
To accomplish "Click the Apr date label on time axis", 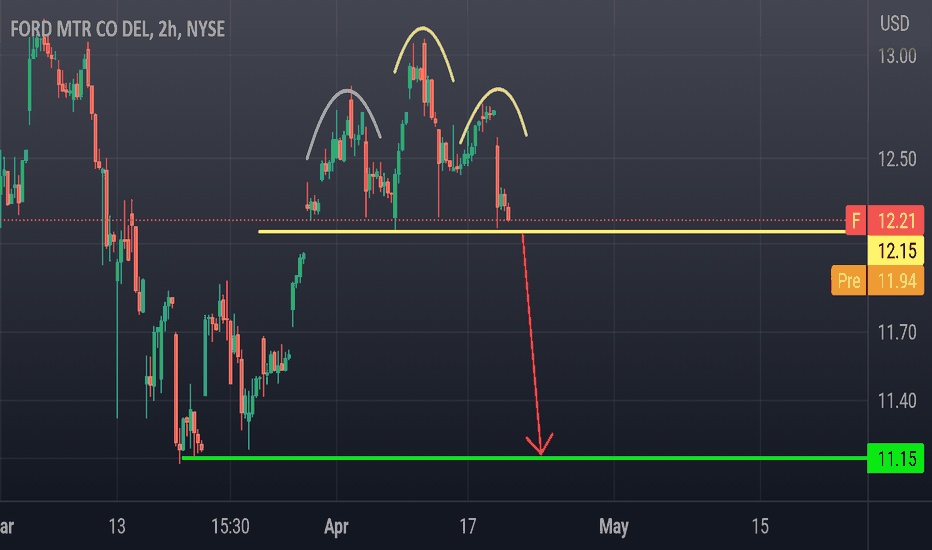I will [336, 526].
